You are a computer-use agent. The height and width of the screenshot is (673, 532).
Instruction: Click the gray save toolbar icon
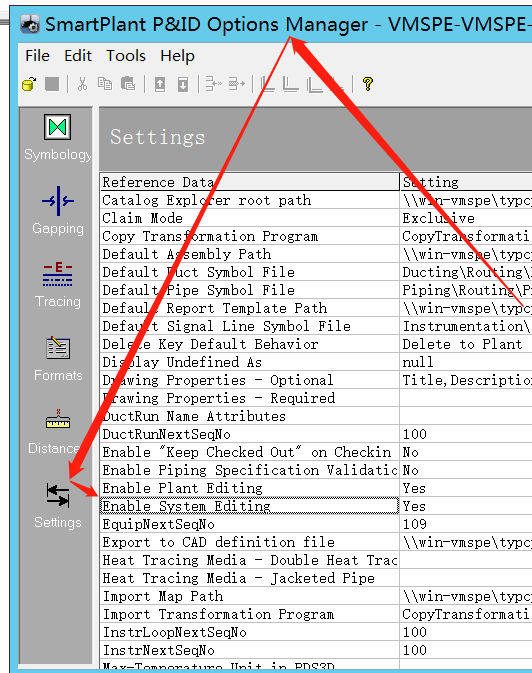click(x=52, y=84)
